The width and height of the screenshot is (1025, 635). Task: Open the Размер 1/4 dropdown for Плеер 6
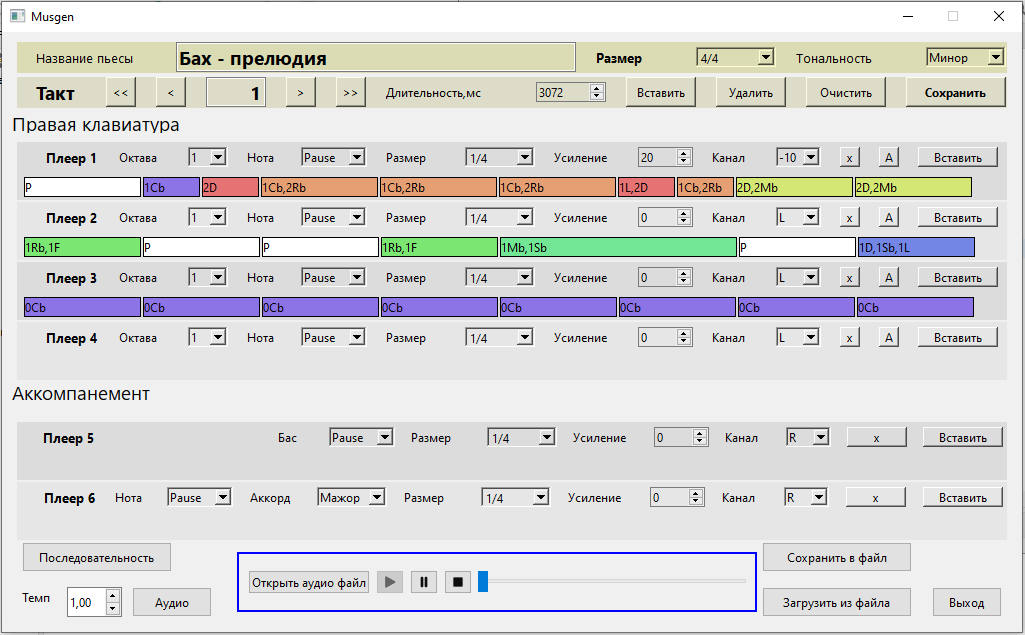(x=515, y=498)
